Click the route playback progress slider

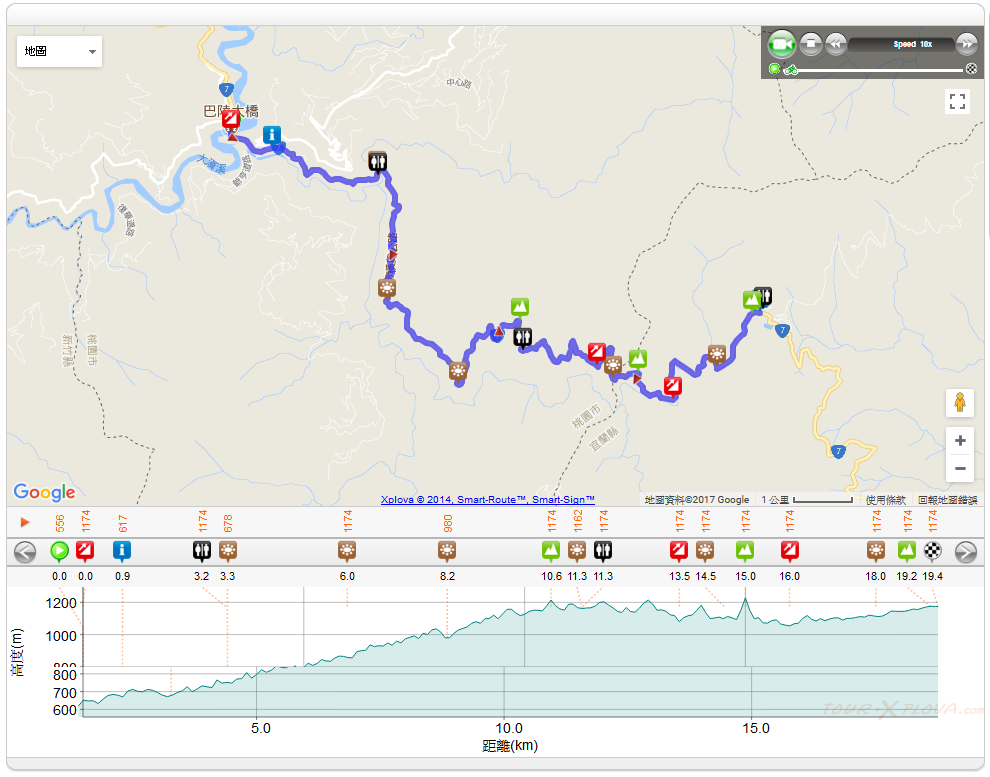(880, 70)
